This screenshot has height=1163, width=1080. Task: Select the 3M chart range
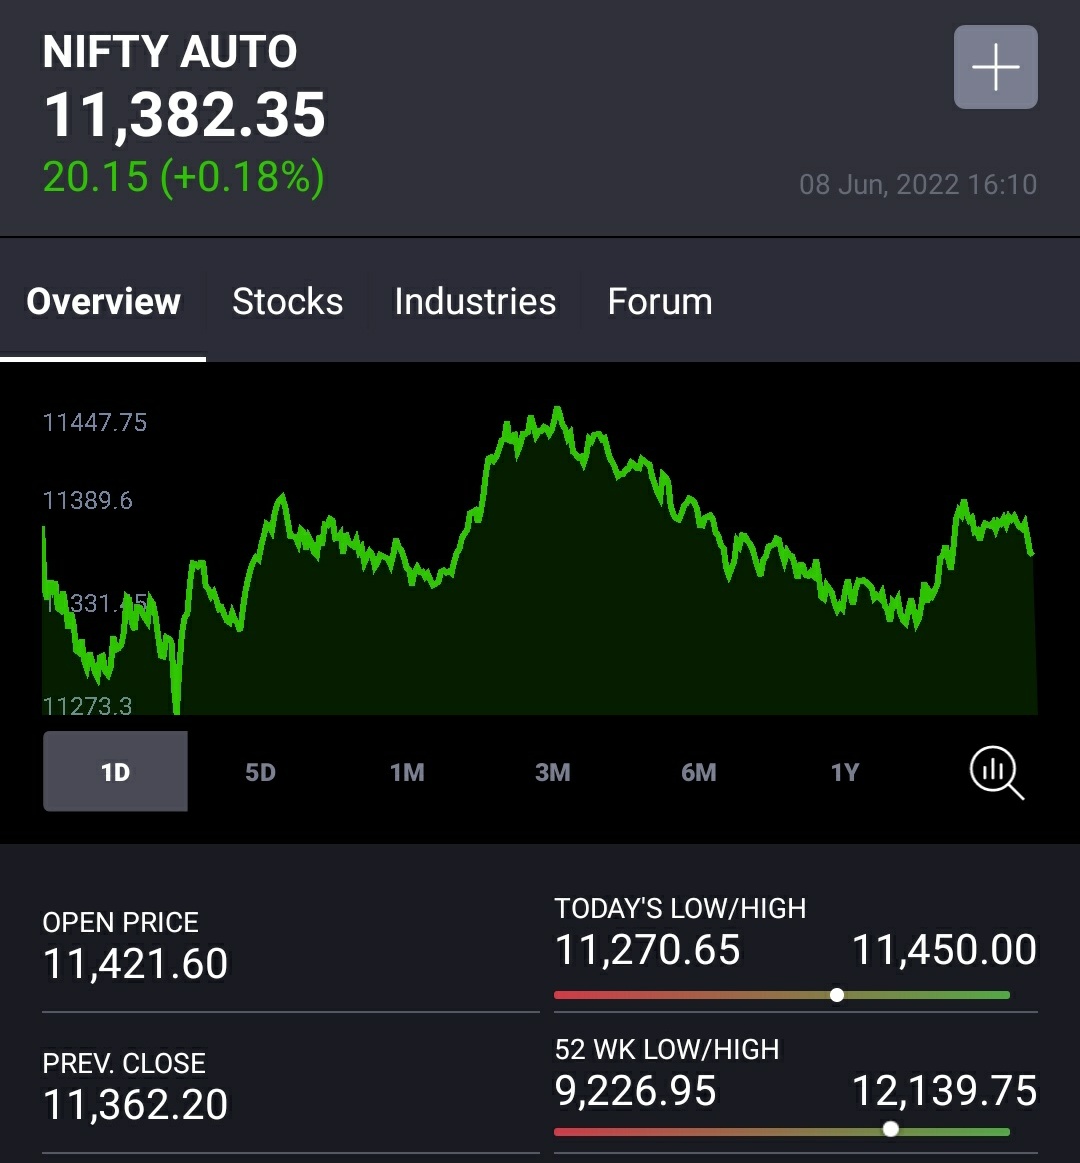pyautogui.click(x=553, y=772)
